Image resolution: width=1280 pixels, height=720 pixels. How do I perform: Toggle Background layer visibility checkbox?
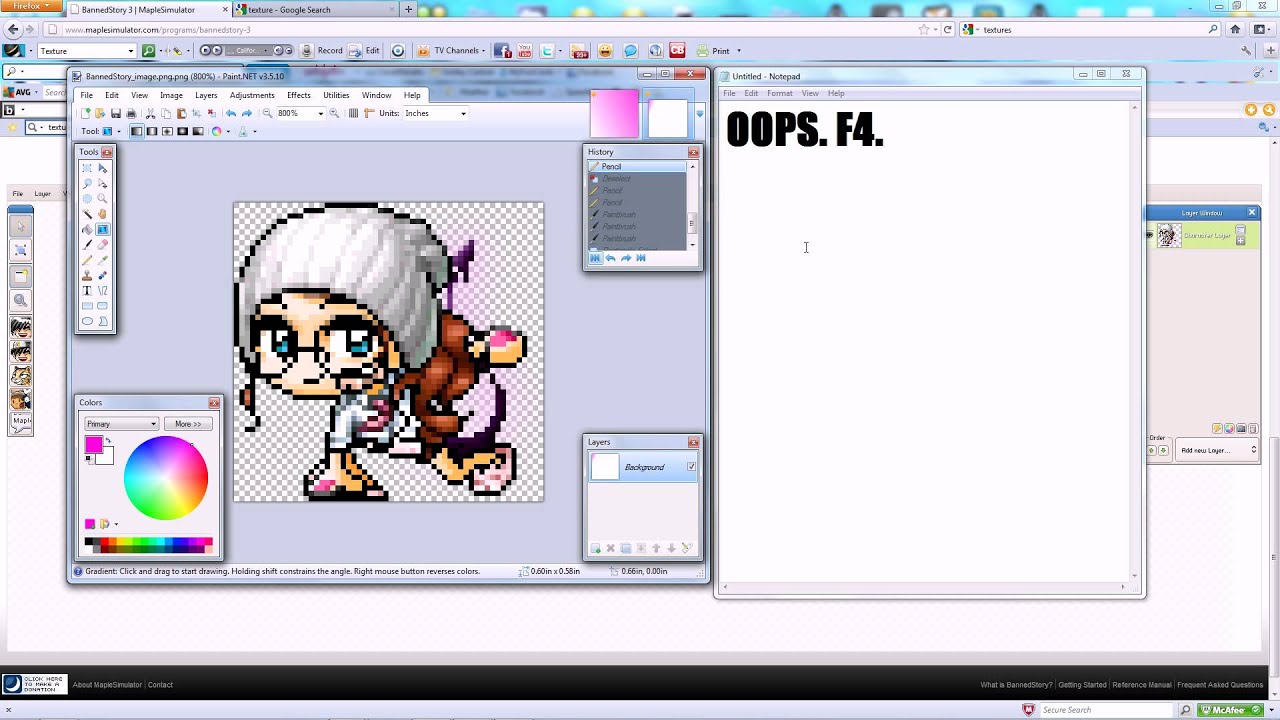coord(691,467)
